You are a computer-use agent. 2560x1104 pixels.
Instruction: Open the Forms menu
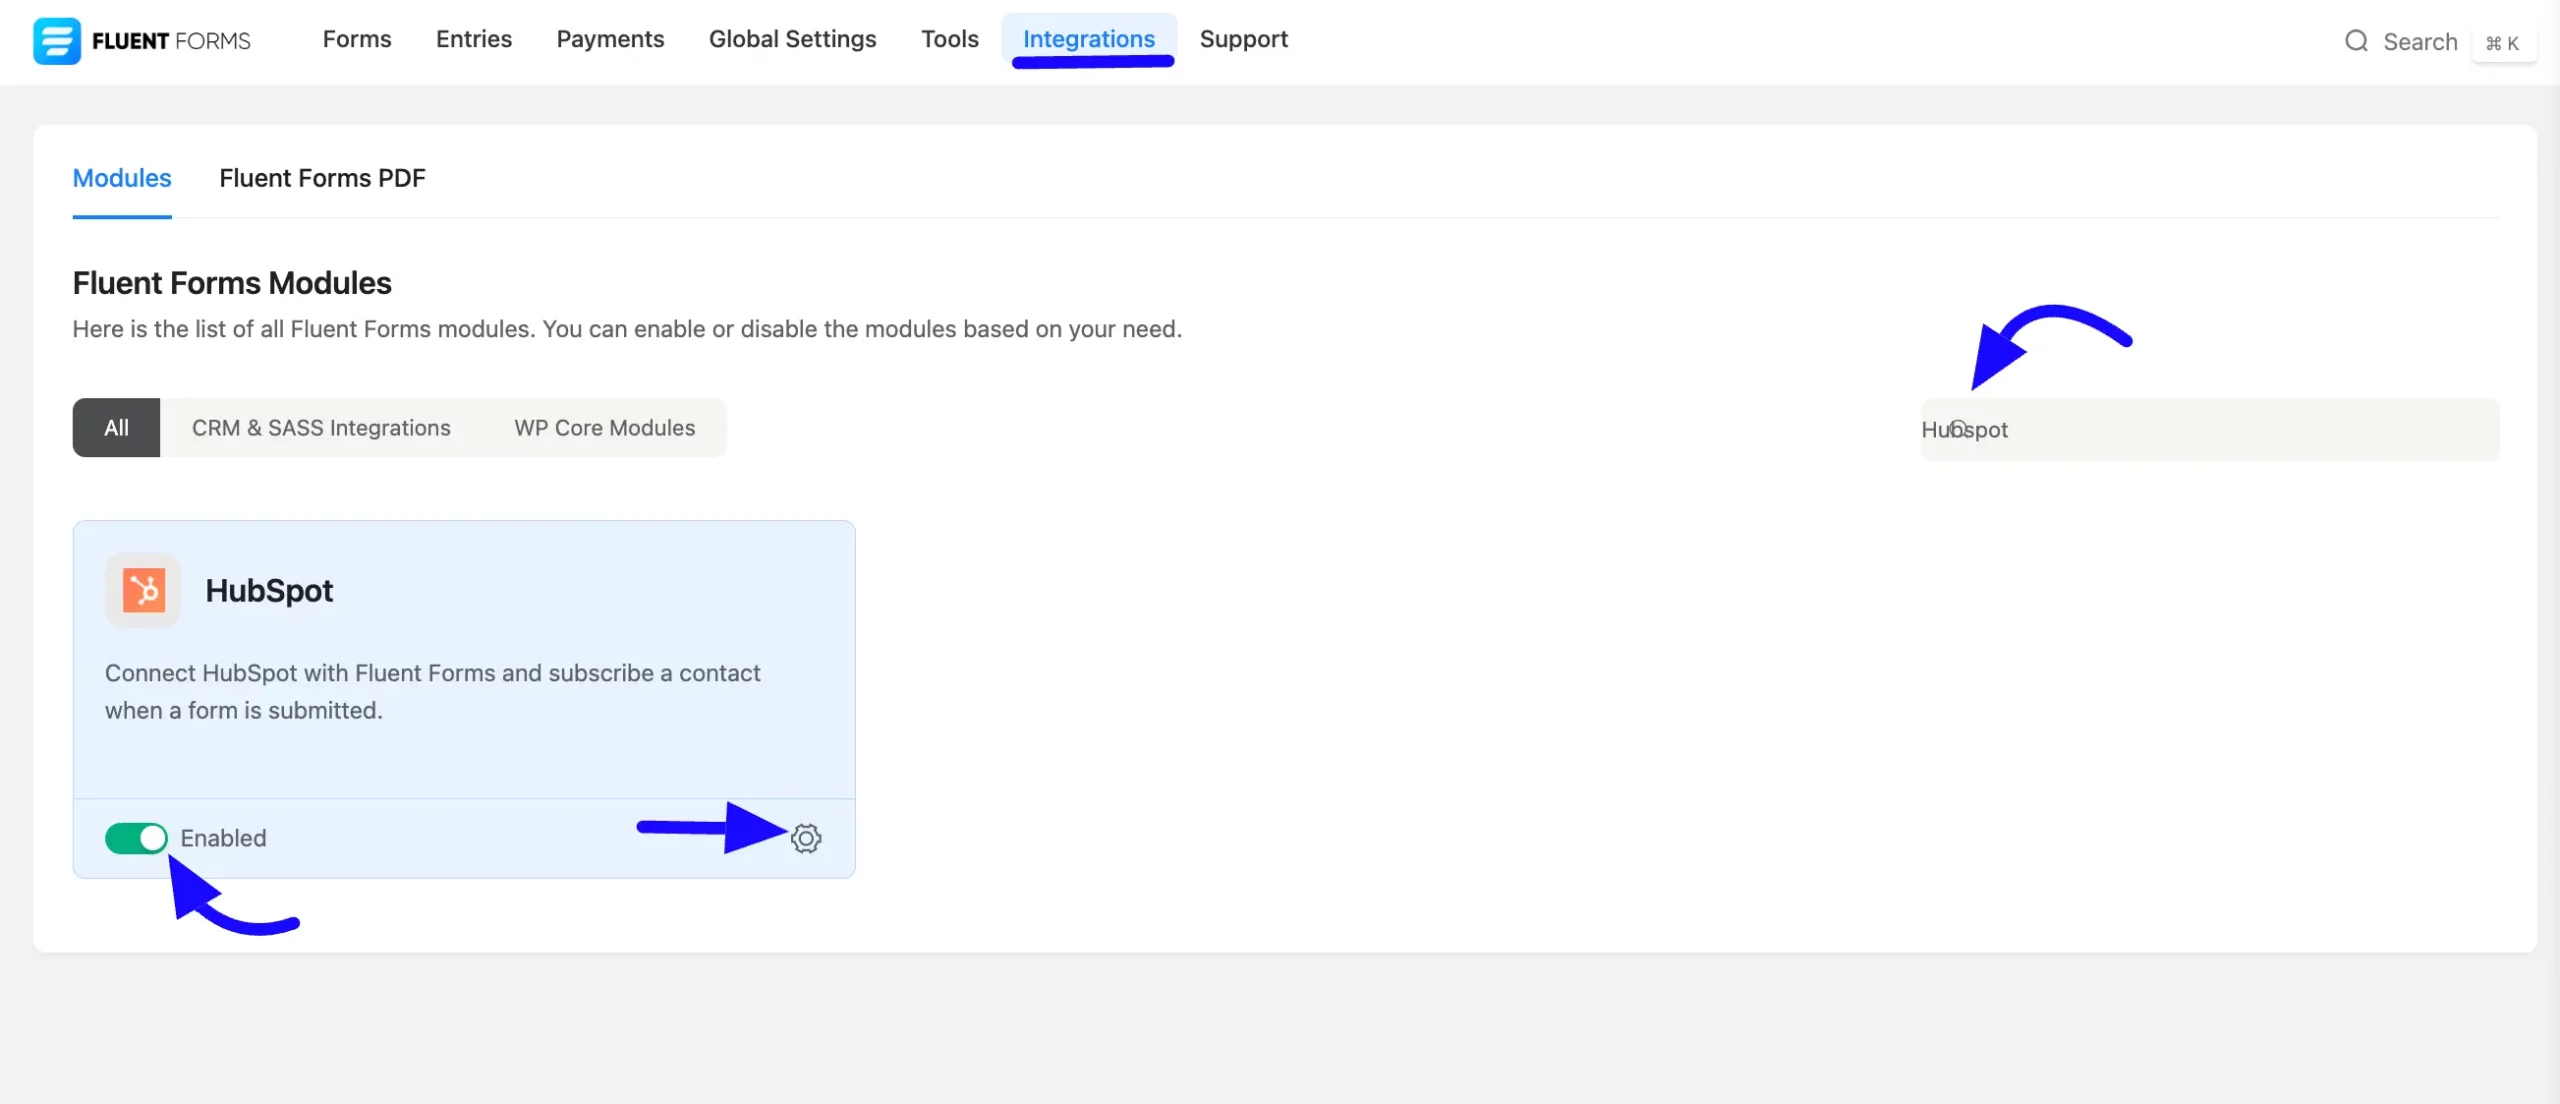[x=356, y=39]
